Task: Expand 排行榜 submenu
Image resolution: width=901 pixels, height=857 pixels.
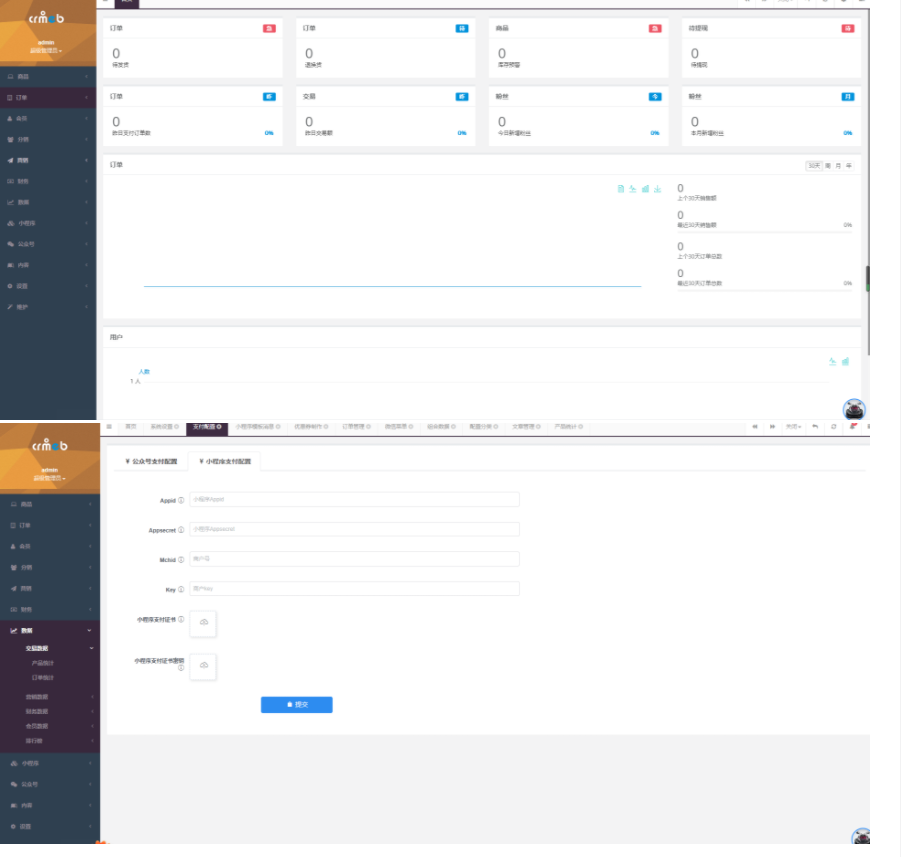Action: coord(50,741)
